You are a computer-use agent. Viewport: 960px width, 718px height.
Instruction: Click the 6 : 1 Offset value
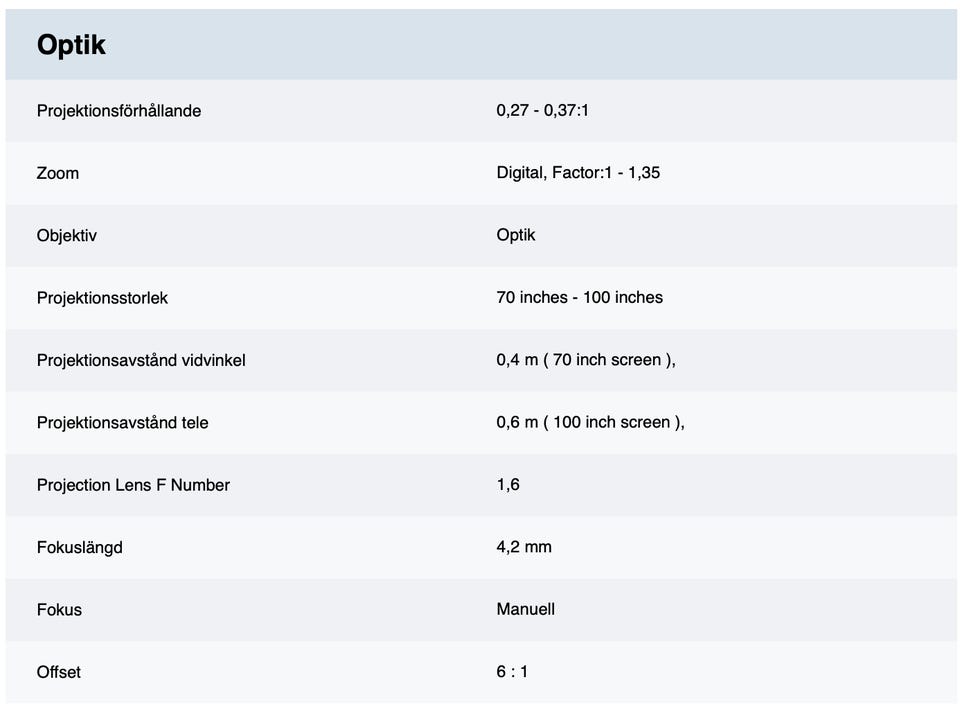click(512, 672)
